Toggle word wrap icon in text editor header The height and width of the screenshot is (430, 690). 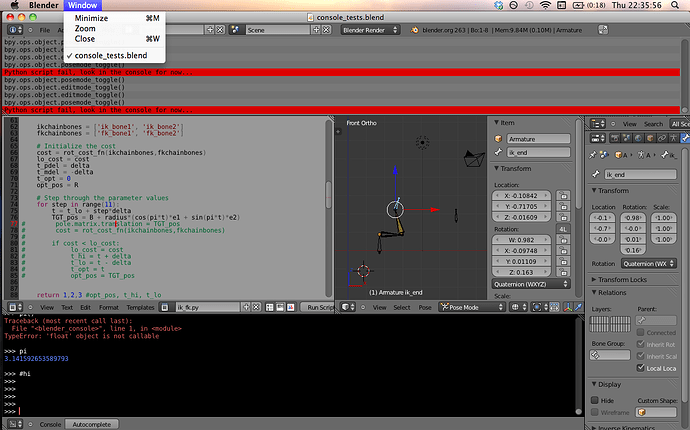(280, 307)
